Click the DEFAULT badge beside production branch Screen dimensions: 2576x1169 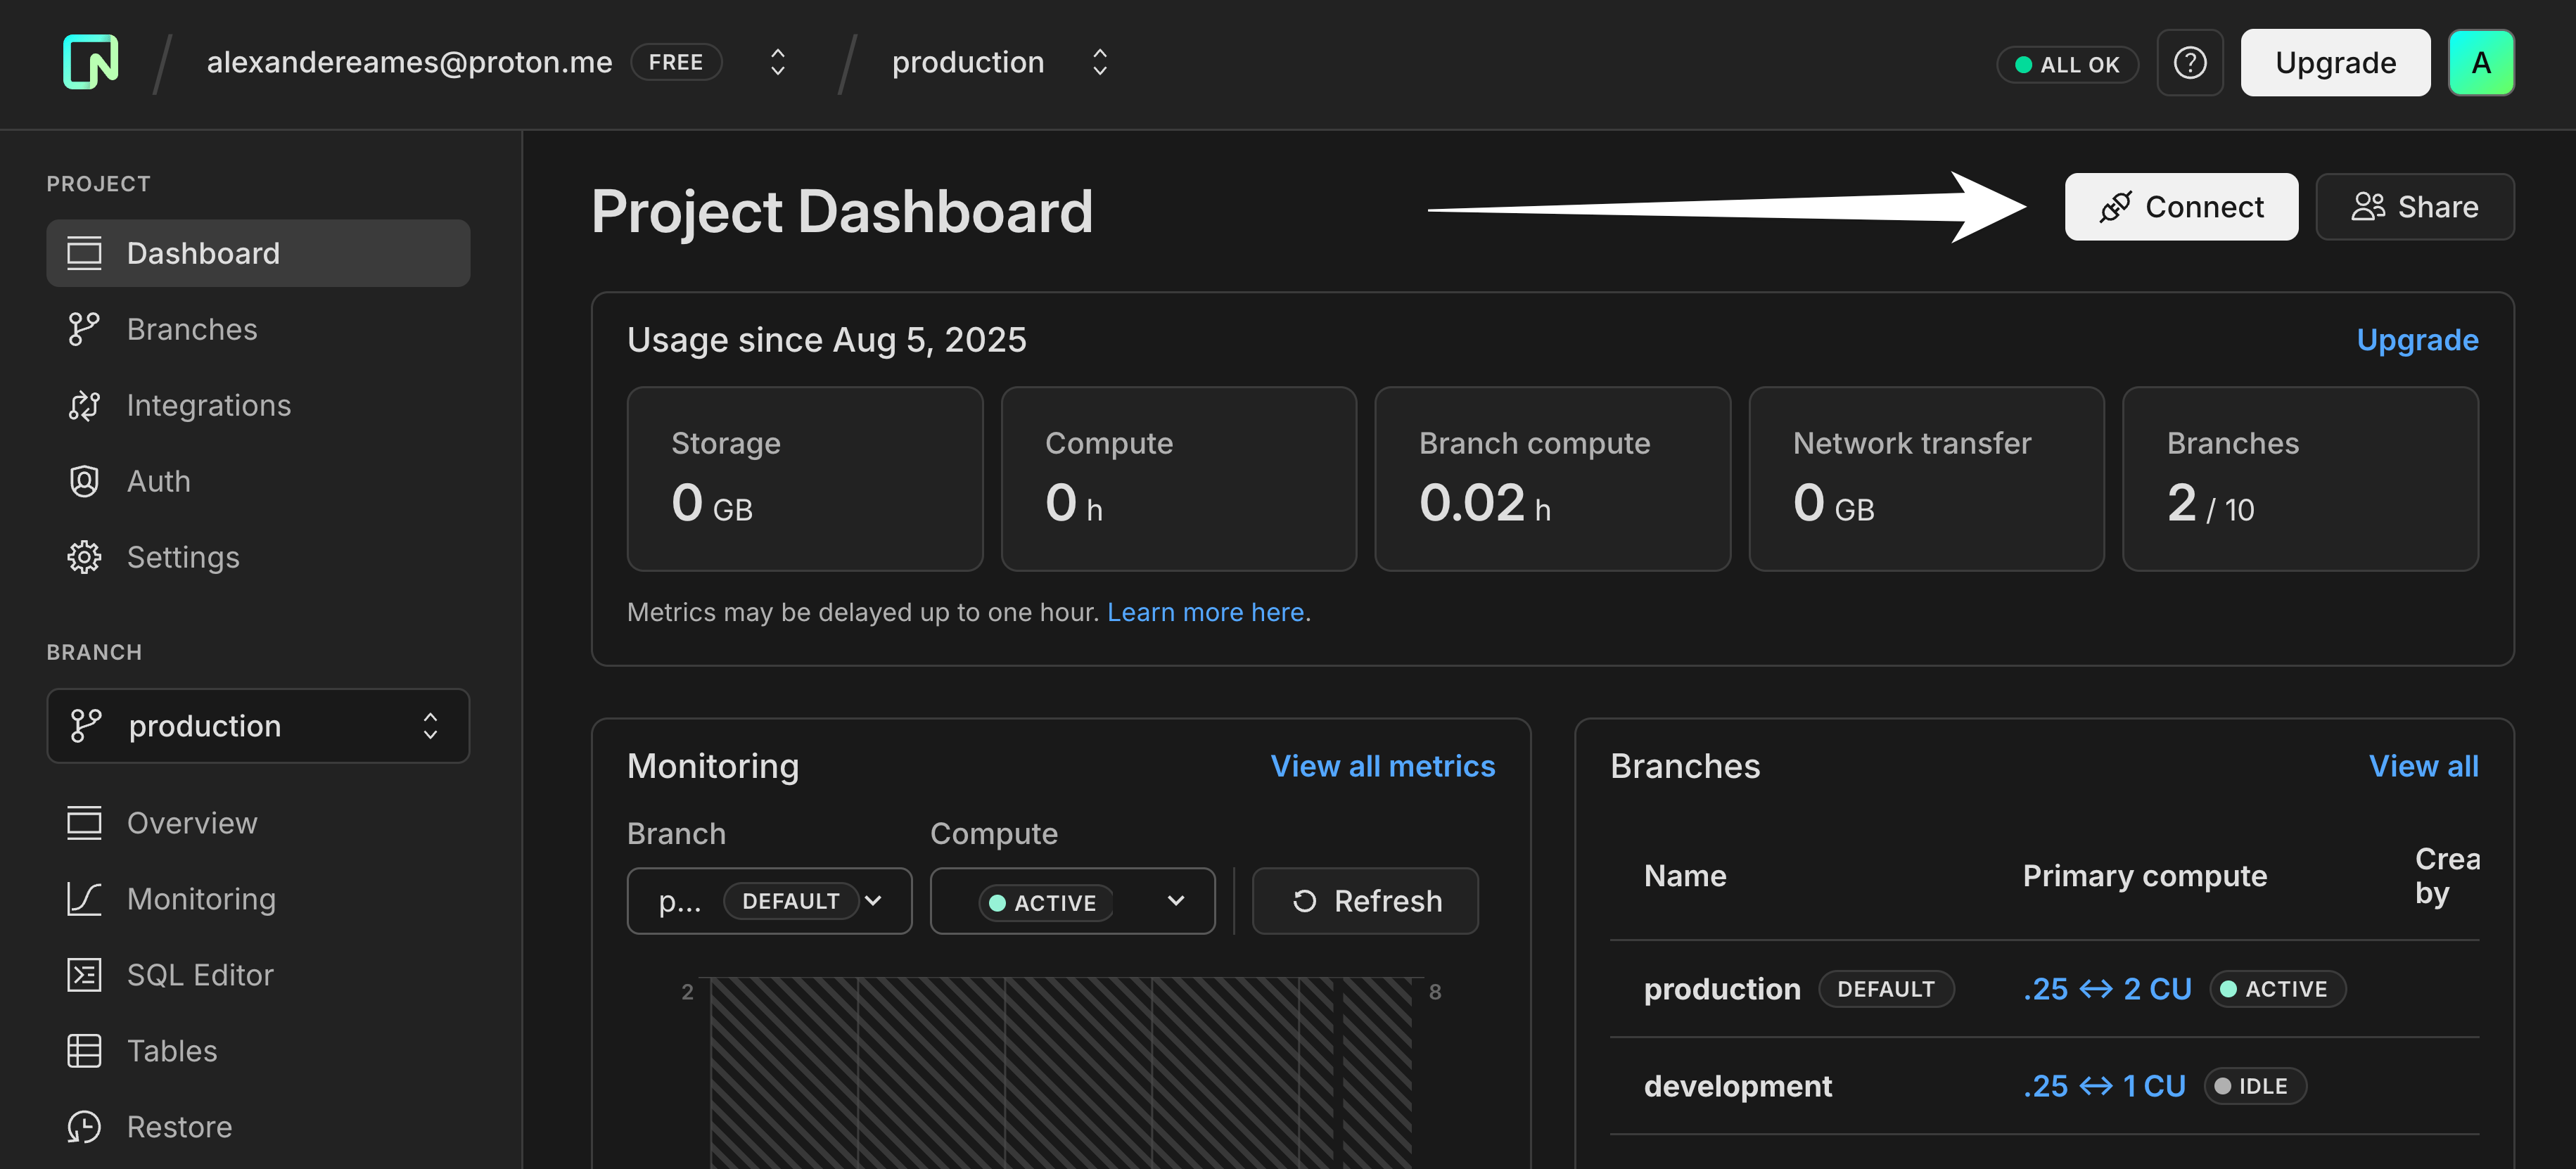1885,989
